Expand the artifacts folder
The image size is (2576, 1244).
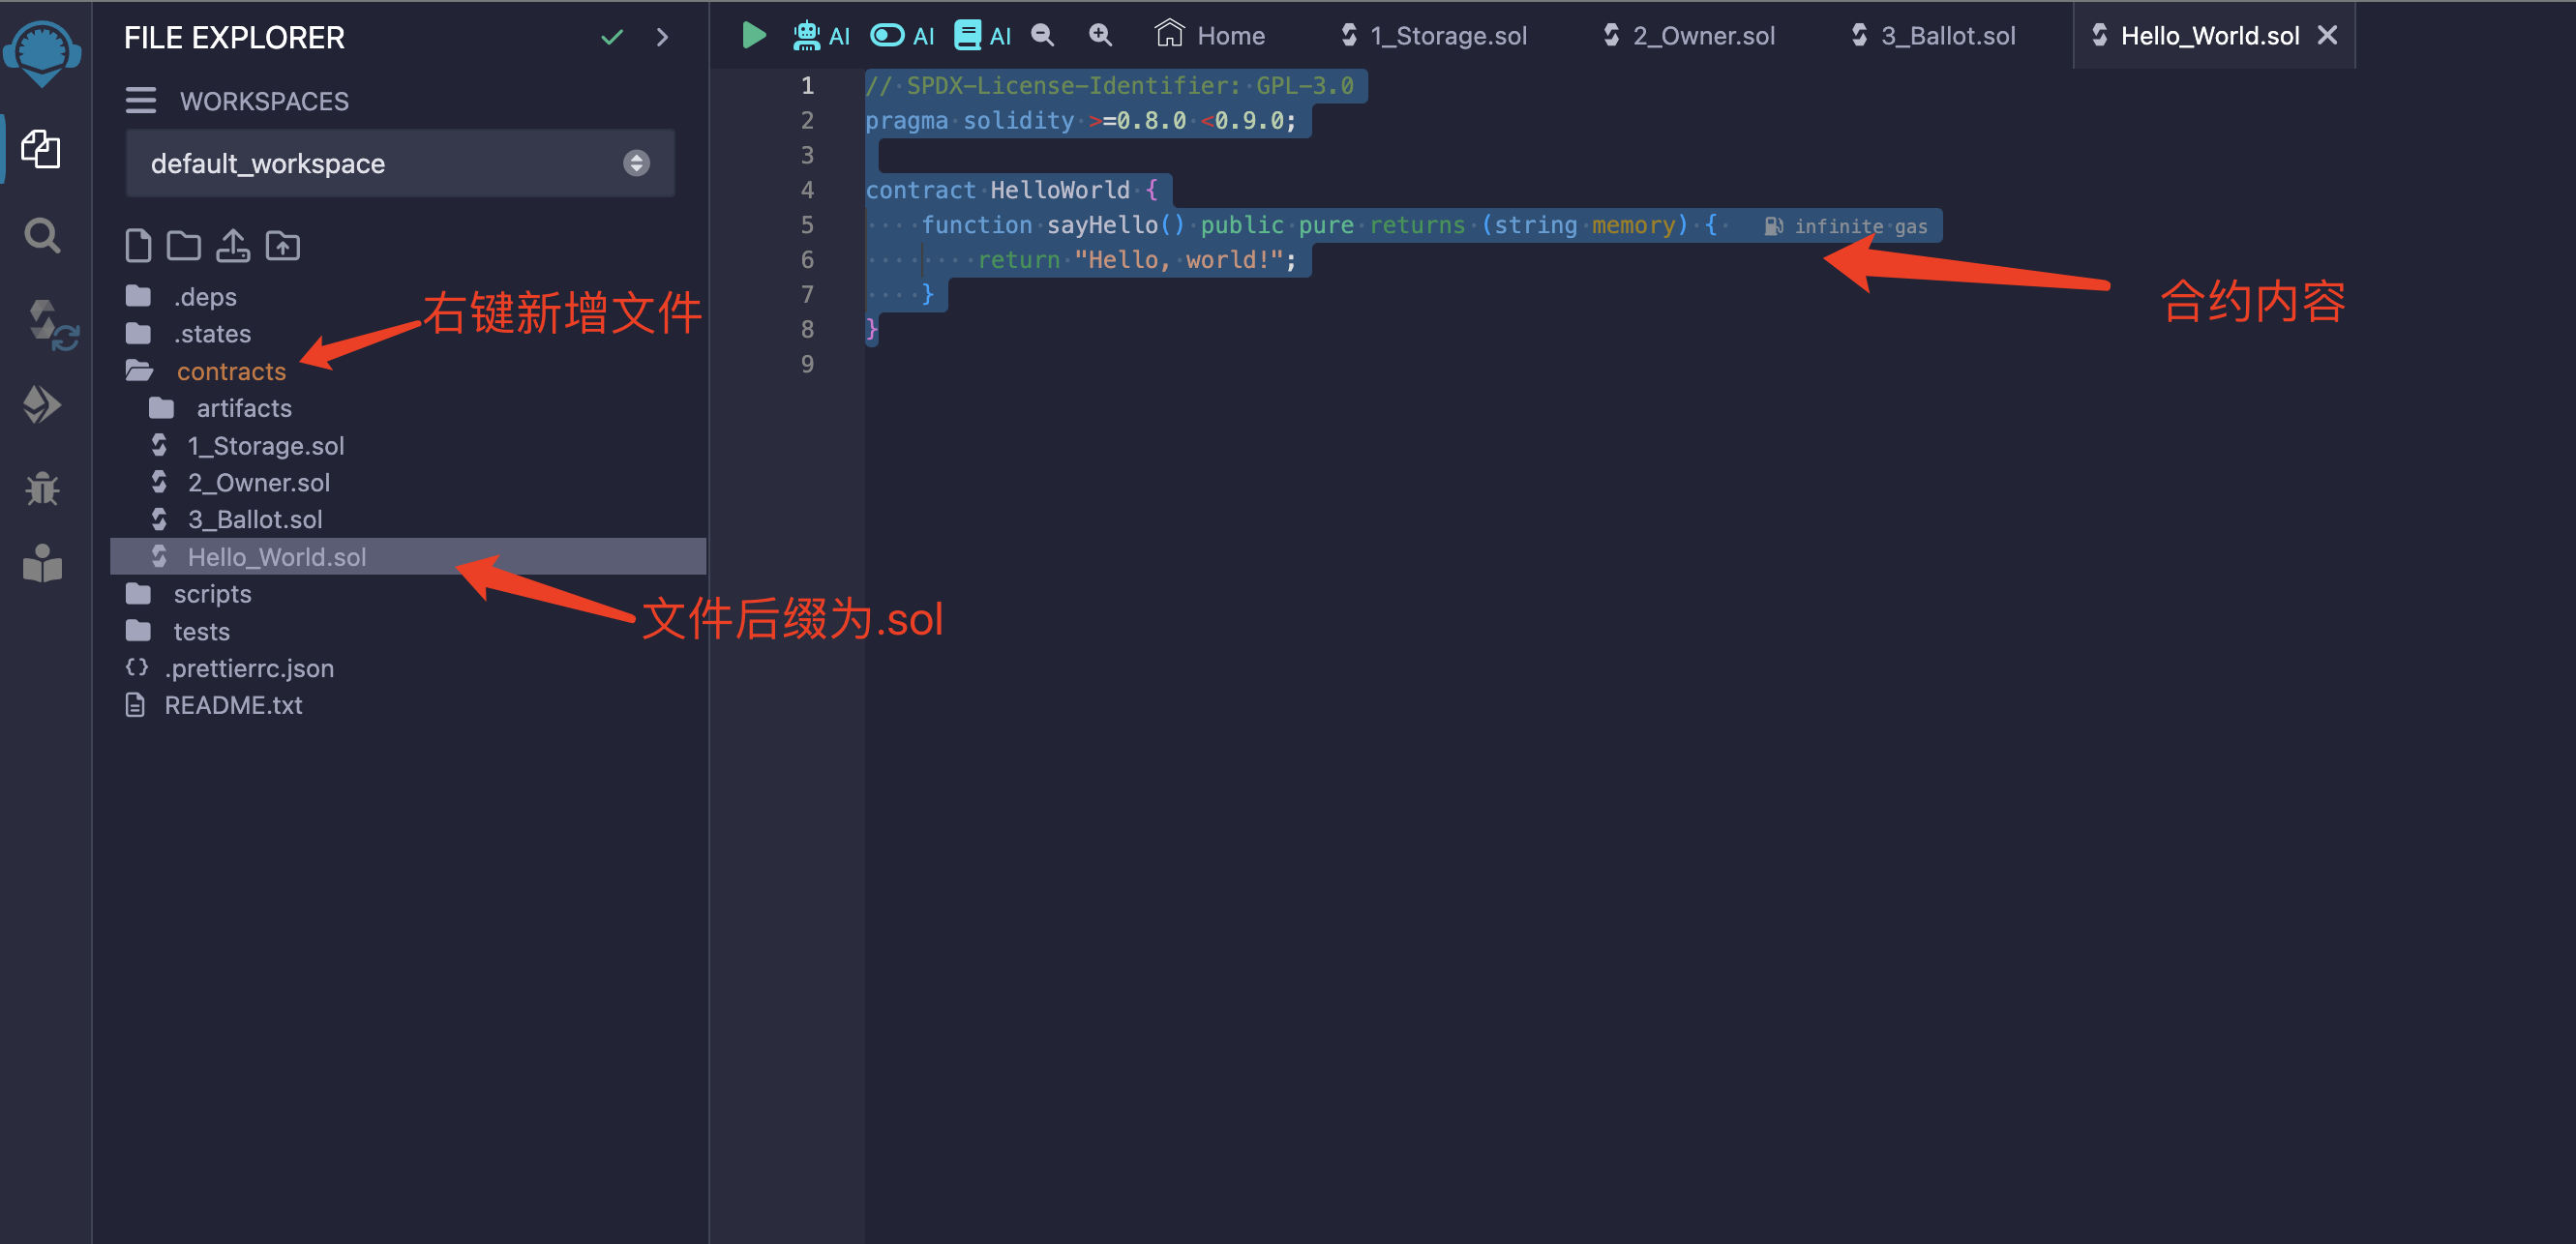pos(220,408)
